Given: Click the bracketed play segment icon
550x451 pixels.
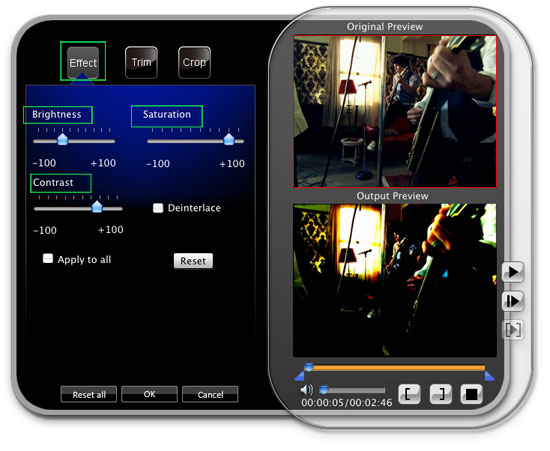Looking at the screenshot, I should [513, 330].
